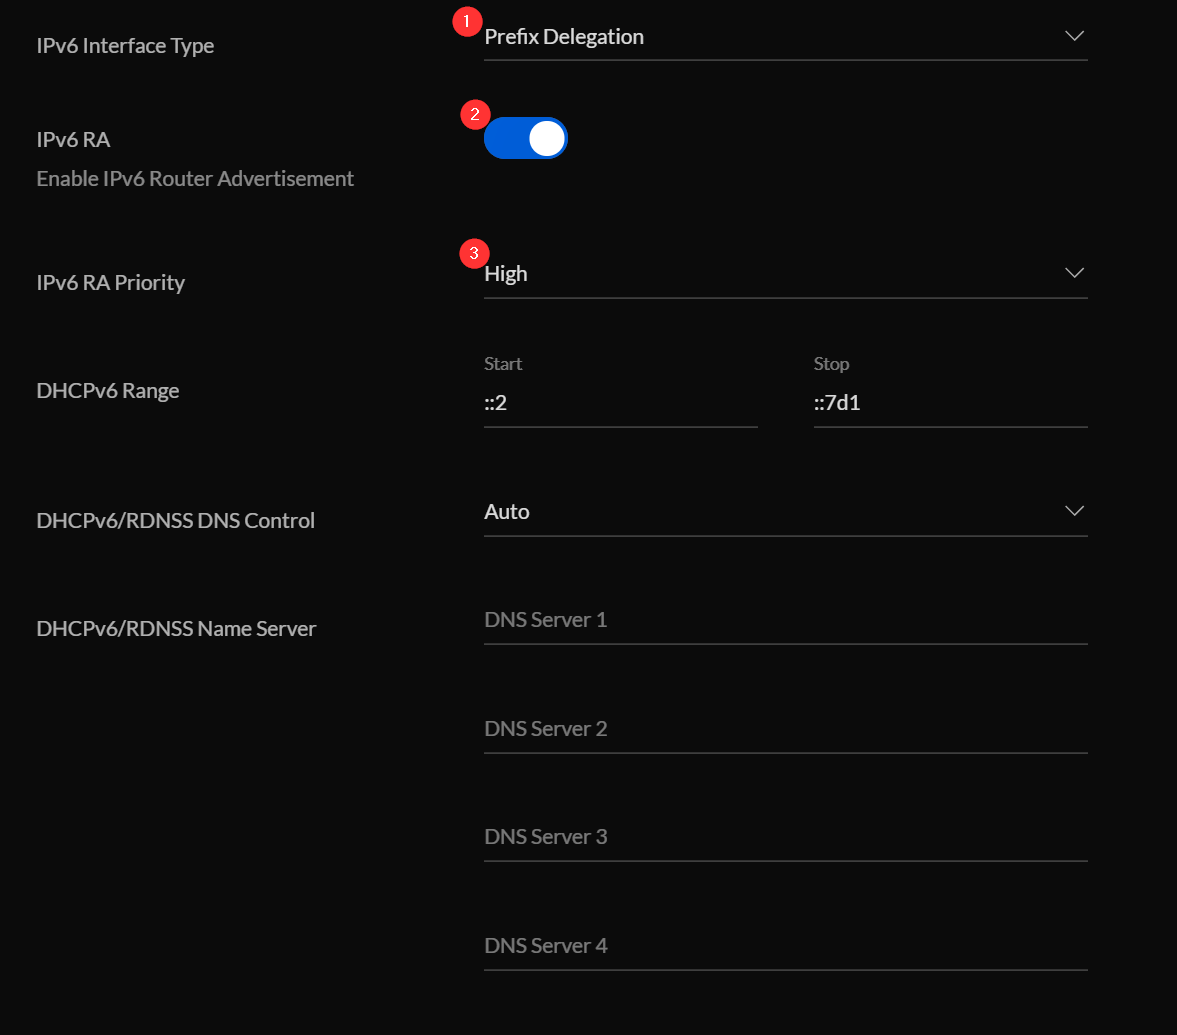Click the red step 2 badge
The height and width of the screenshot is (1035, 1177).
[x=474, y=114]
